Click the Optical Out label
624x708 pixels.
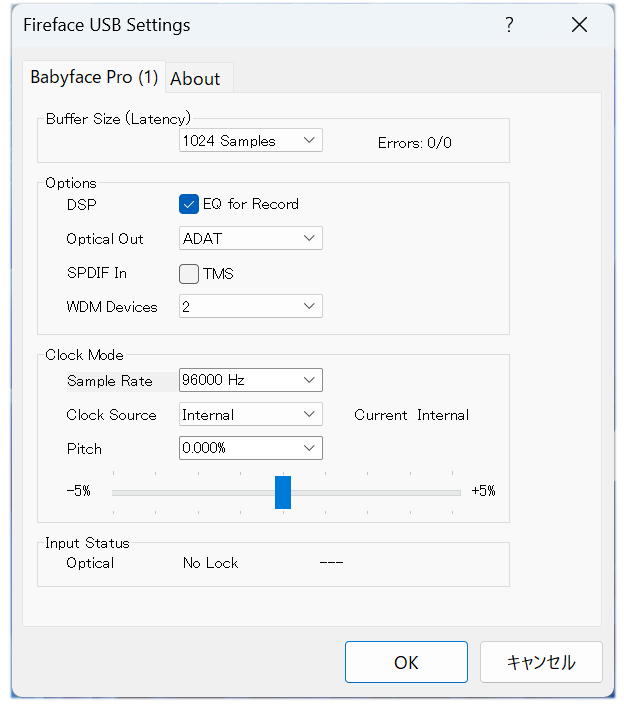coord(105,239)
